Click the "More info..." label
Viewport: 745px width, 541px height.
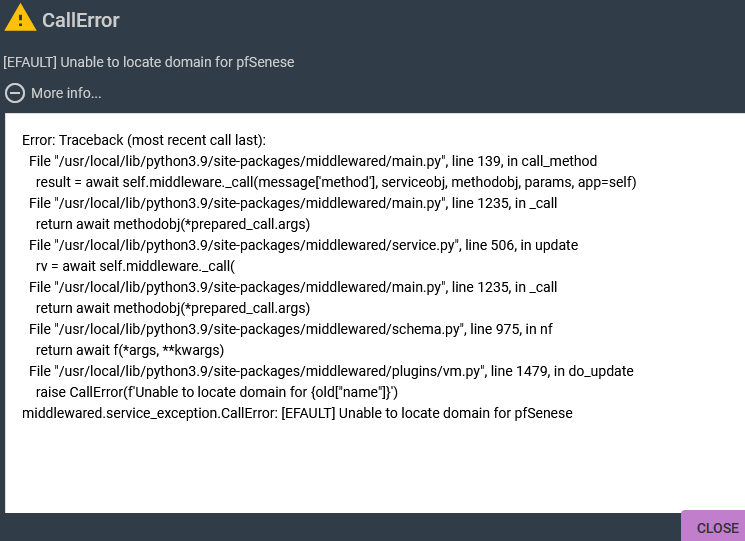tap(66, 93)
